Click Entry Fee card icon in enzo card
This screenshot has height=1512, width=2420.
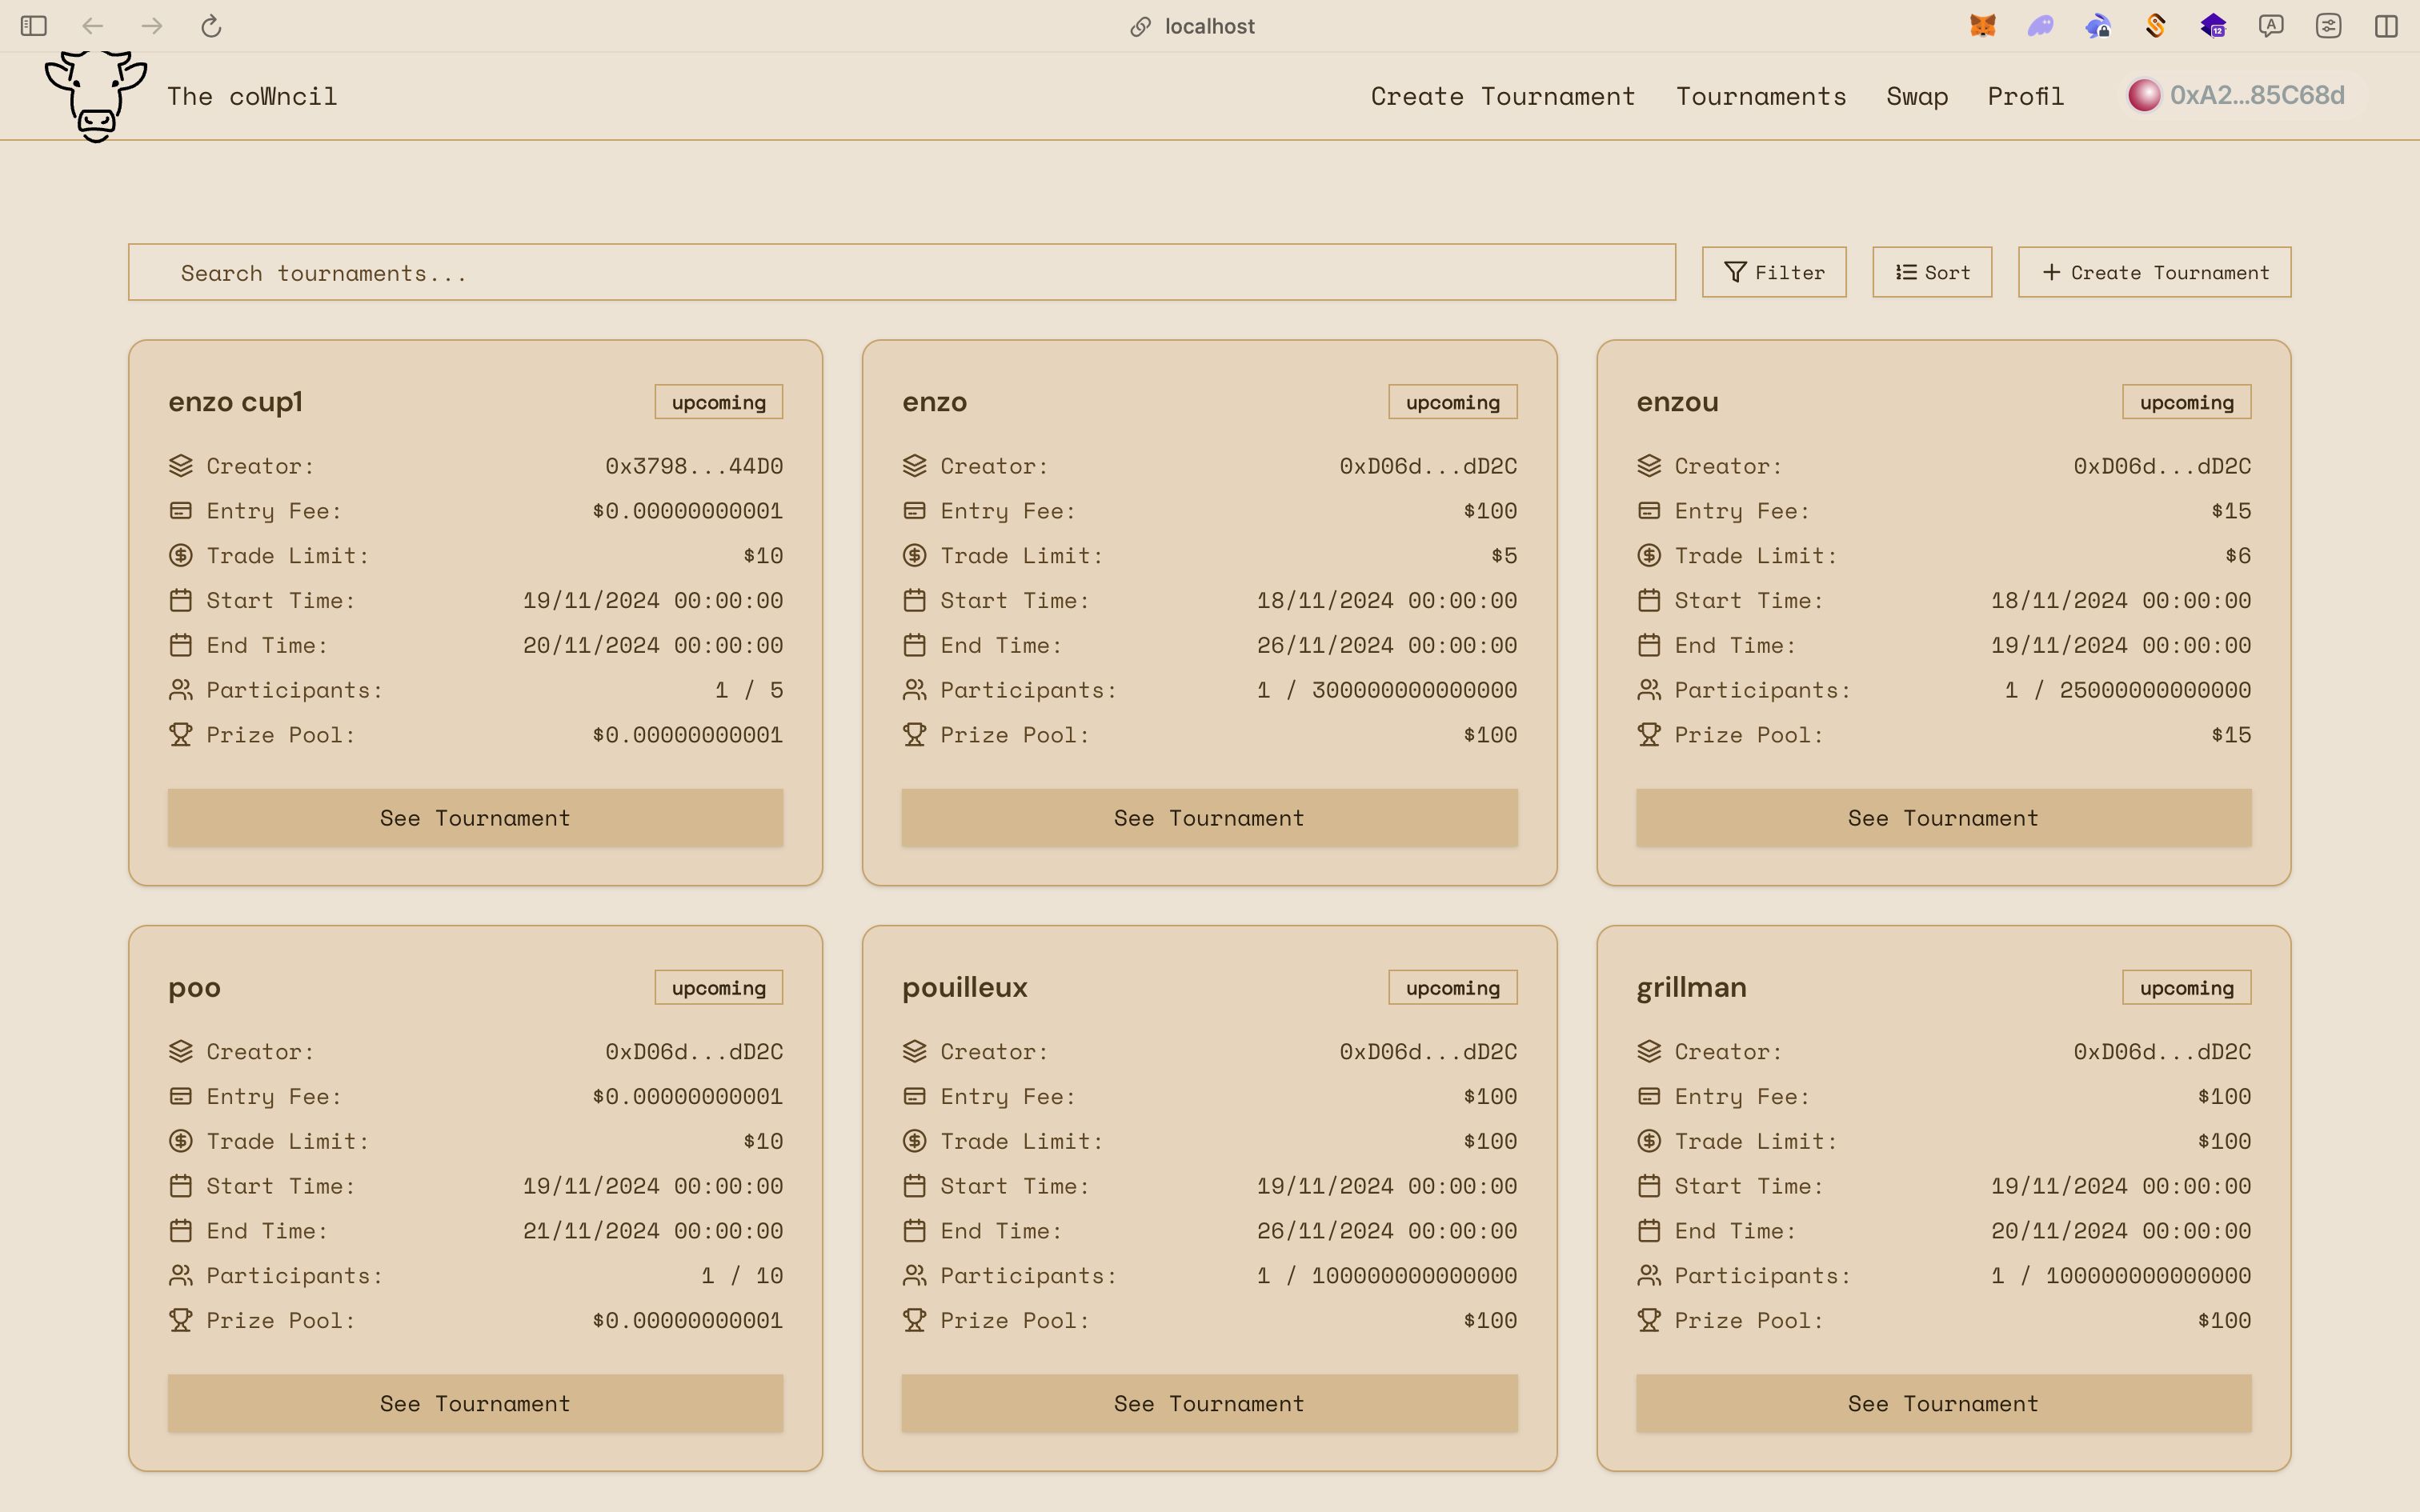click(914, 511)
